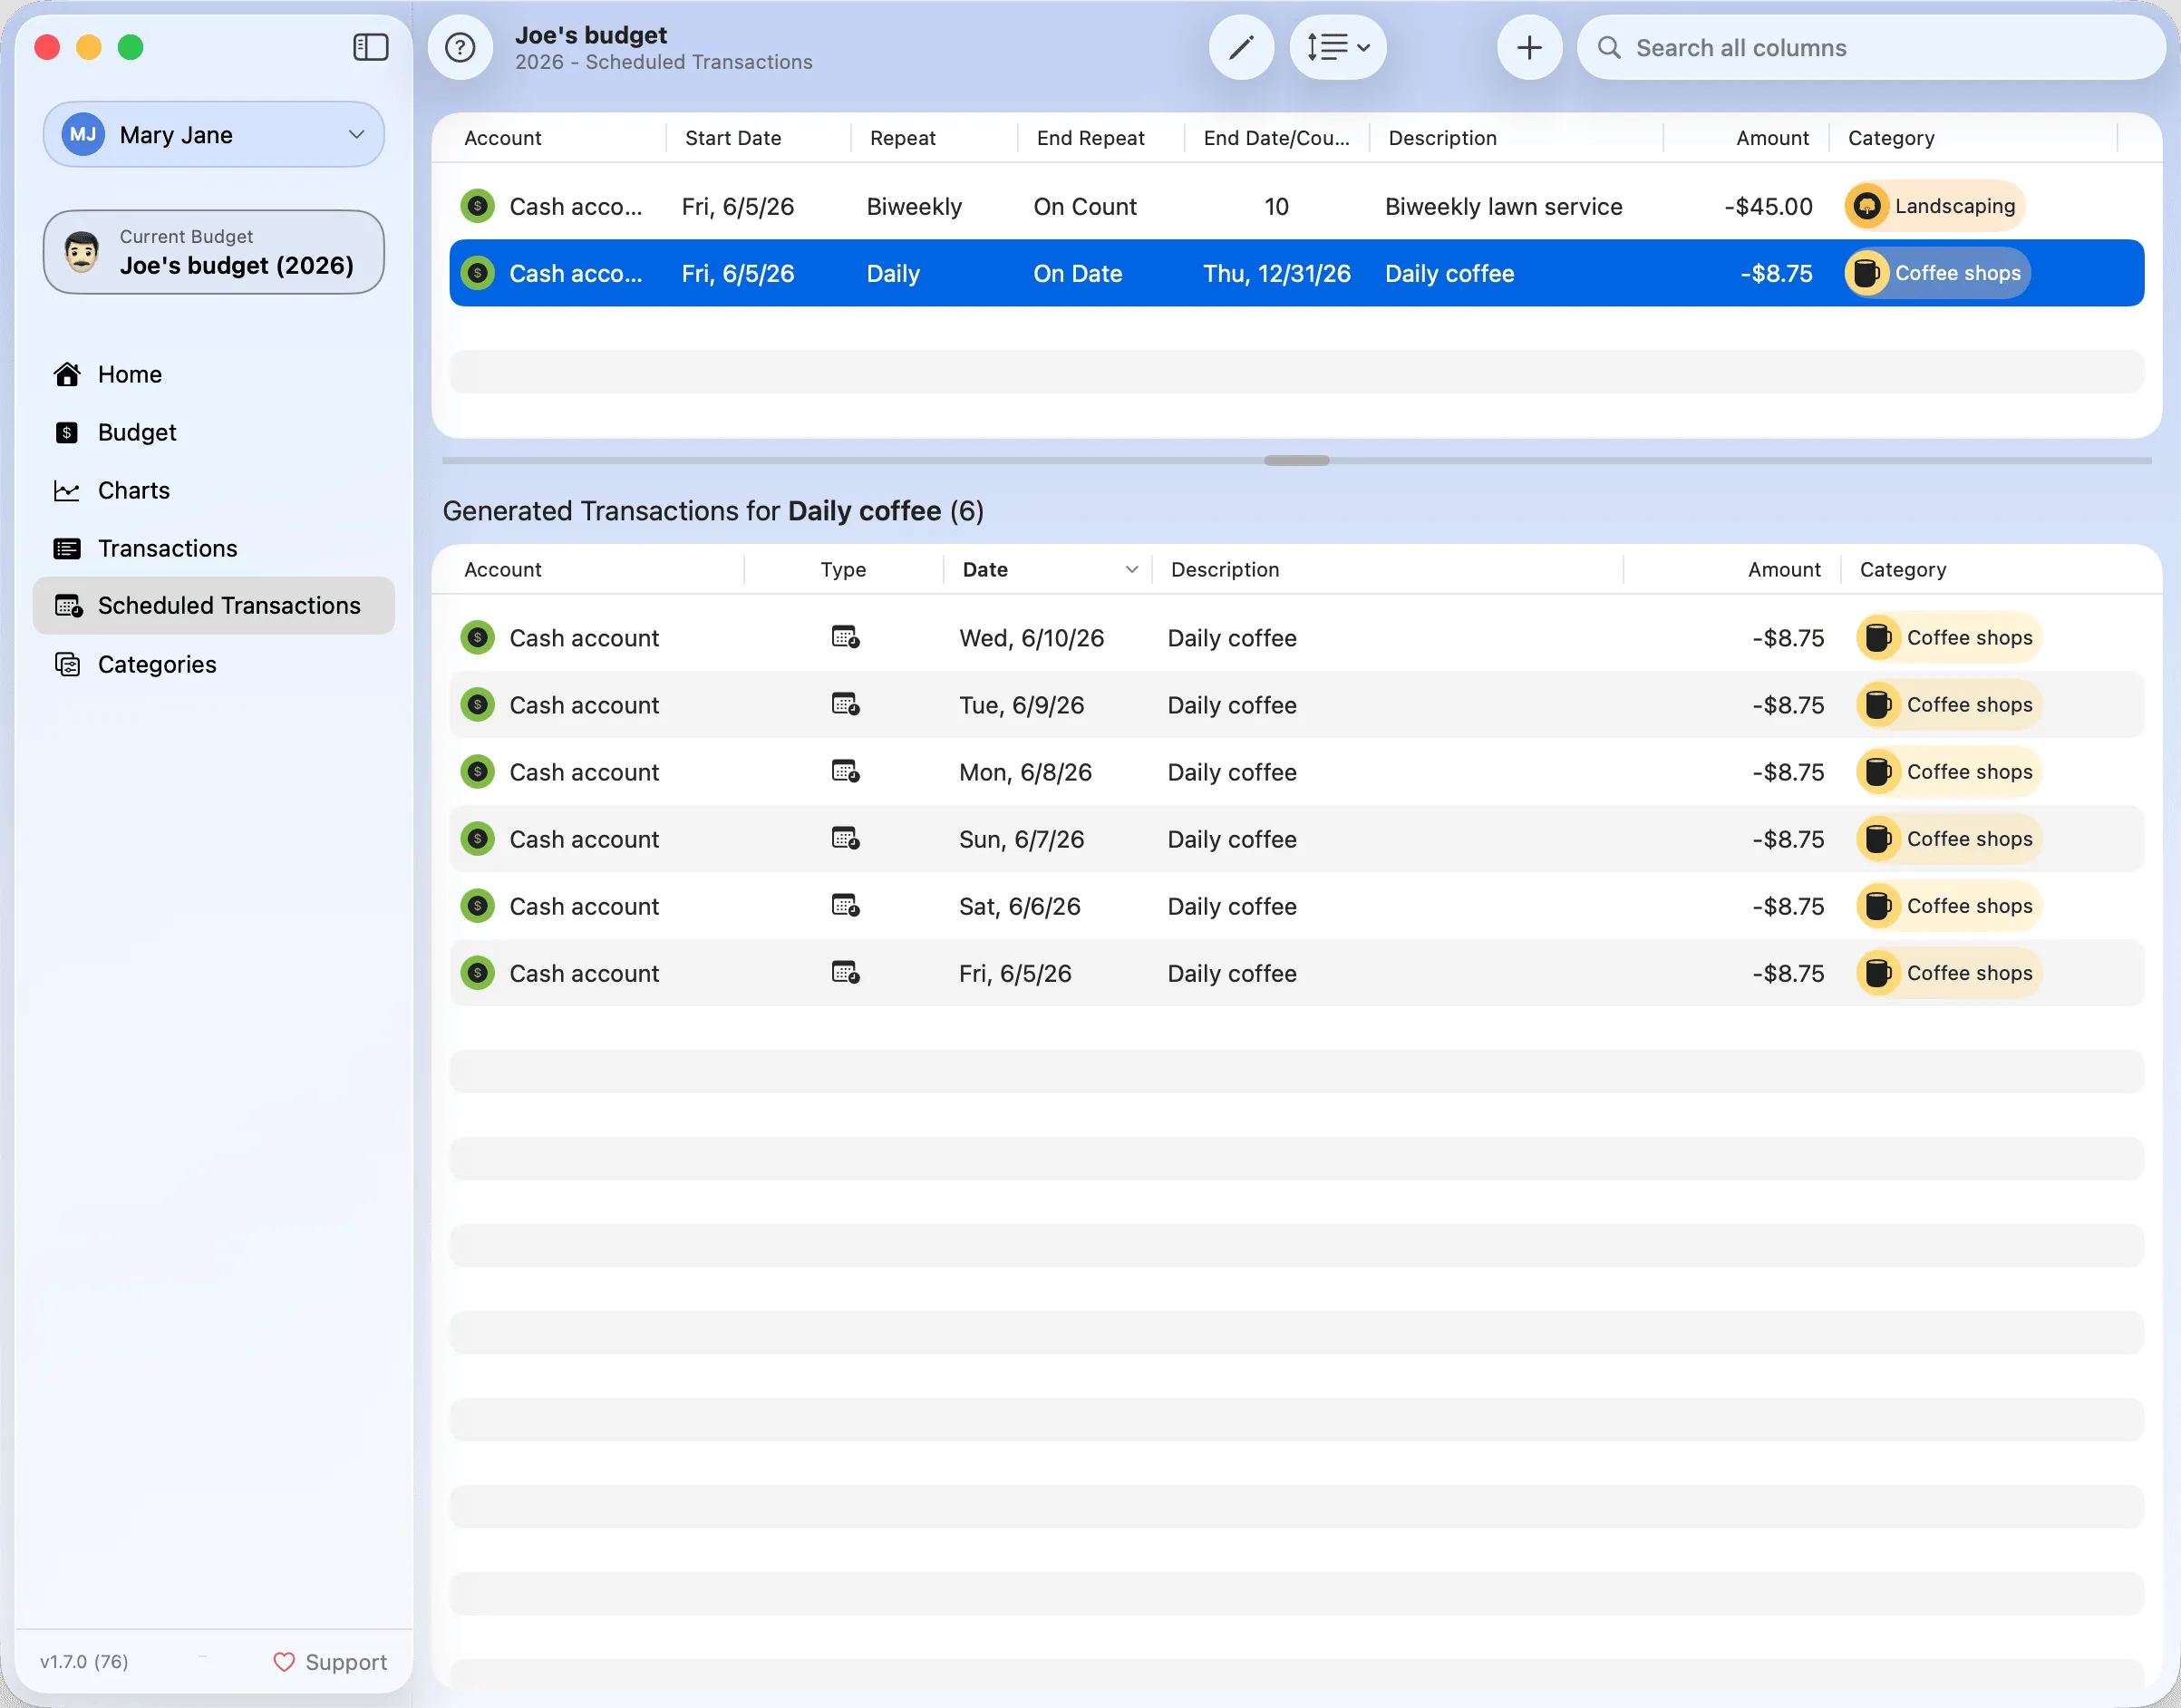This screenshot has width=2181, height=1708.
Task: Click selected row Coffee shops tag
Action: [1937, 273]
